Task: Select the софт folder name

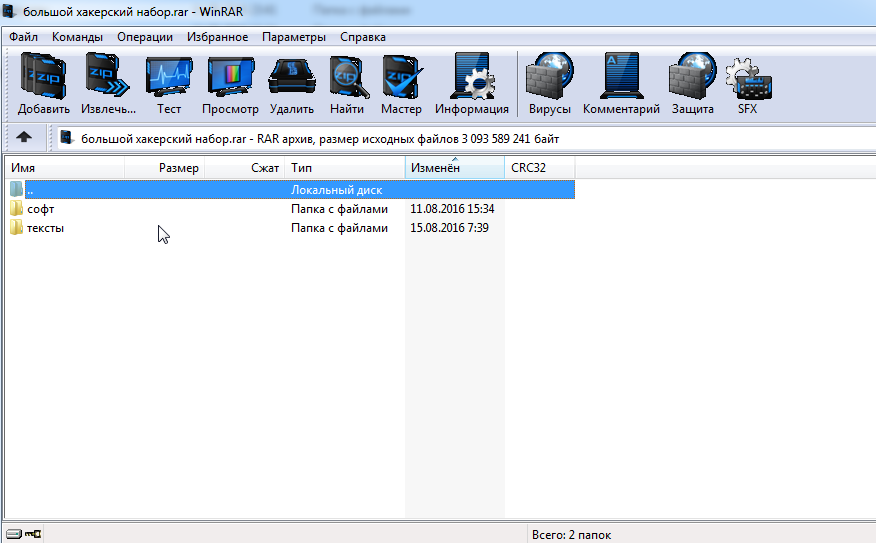Action: (x=41, y=209)
